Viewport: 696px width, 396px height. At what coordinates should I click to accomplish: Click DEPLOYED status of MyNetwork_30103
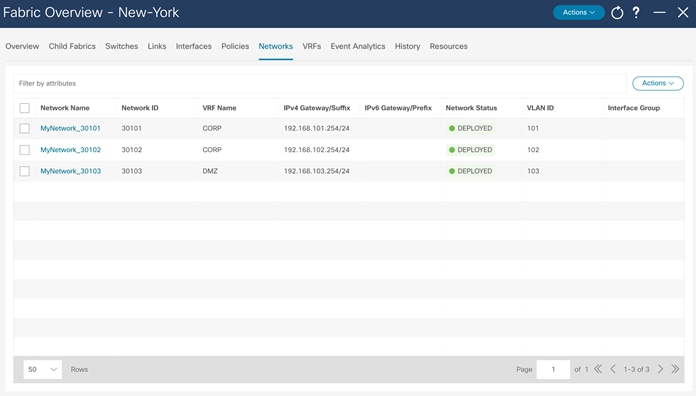pyautogui.click(x=471, y=171)
